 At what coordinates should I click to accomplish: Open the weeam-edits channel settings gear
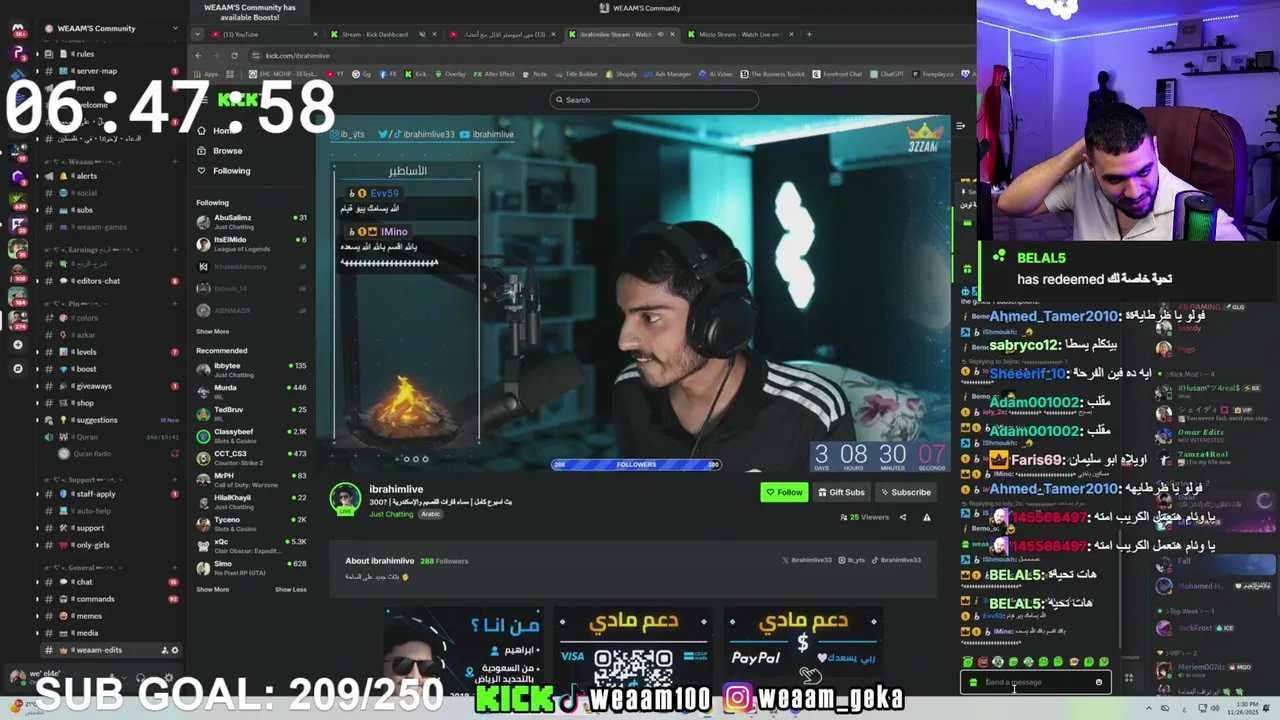click(175, 650)
